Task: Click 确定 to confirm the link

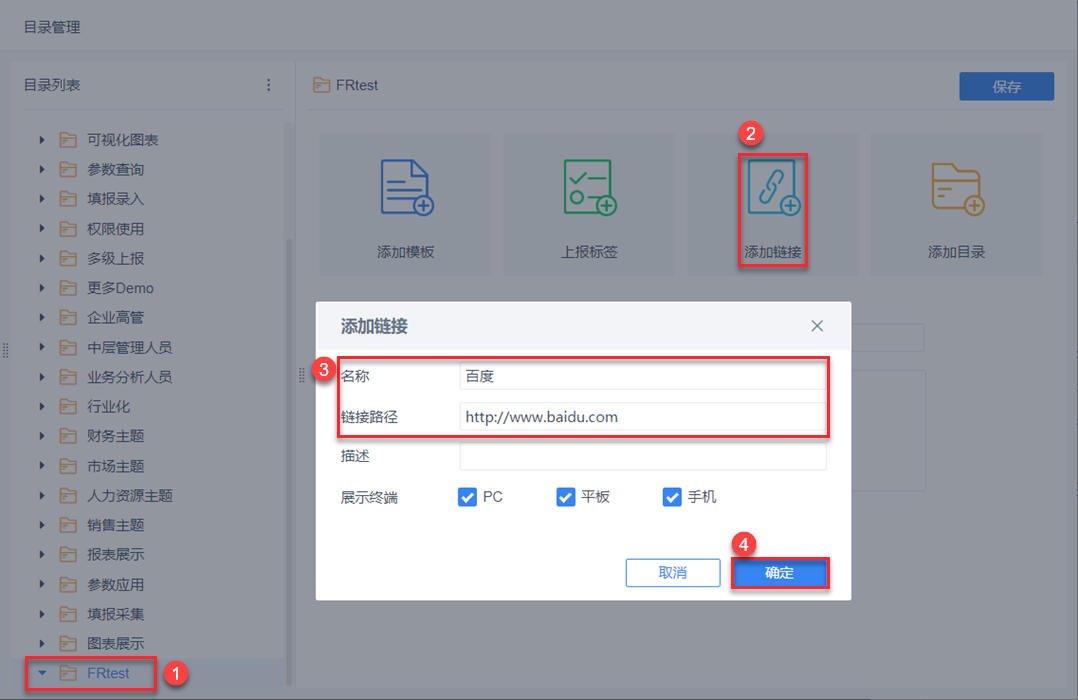Action: 780,573
